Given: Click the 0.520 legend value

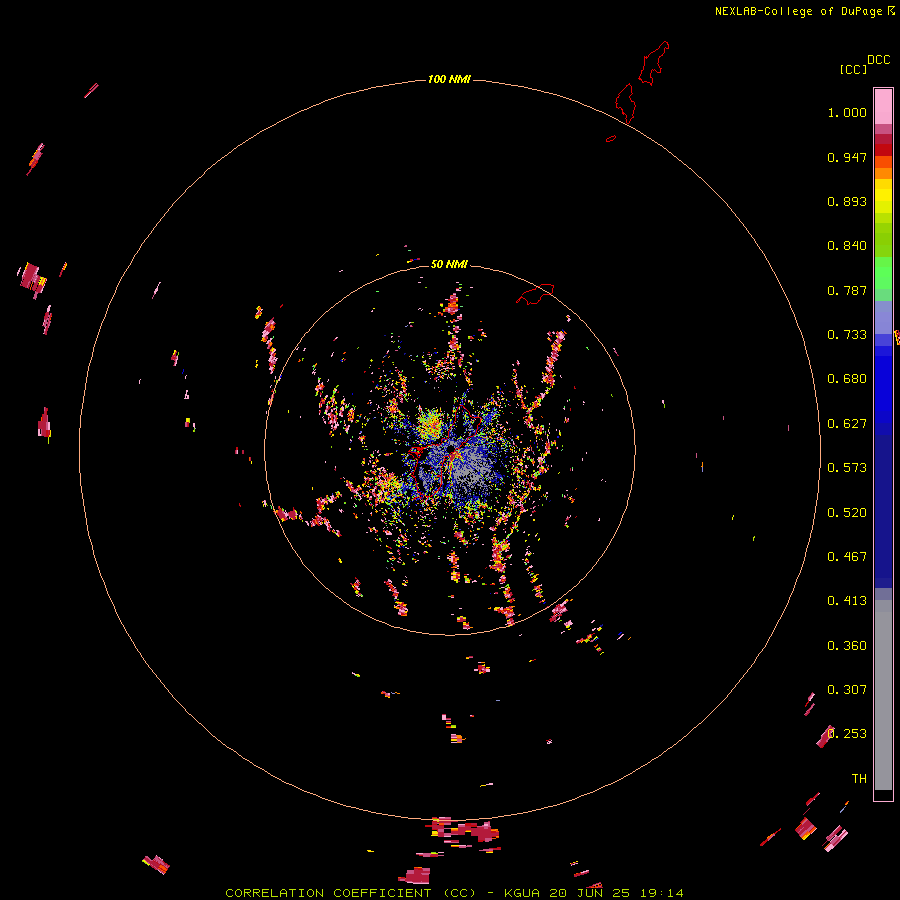Looking at the screenshot, I should pyautogui.click(x=847, y=513).
